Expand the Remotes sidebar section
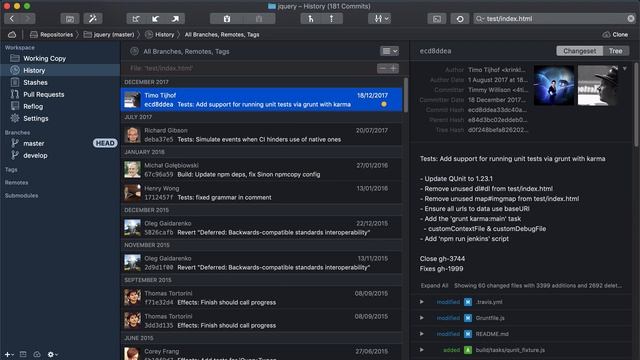 (x=16, y=182)
